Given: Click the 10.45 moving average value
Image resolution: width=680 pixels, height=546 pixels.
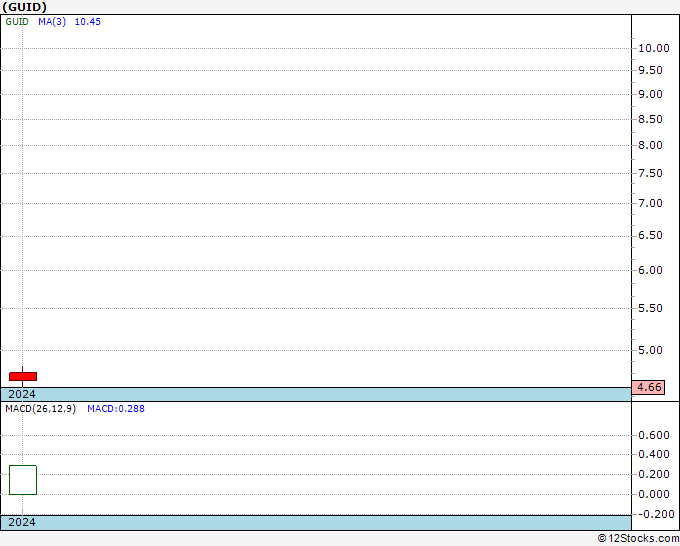Looking at the screenshot, I should pyautogui.click(x=88, y=22).
